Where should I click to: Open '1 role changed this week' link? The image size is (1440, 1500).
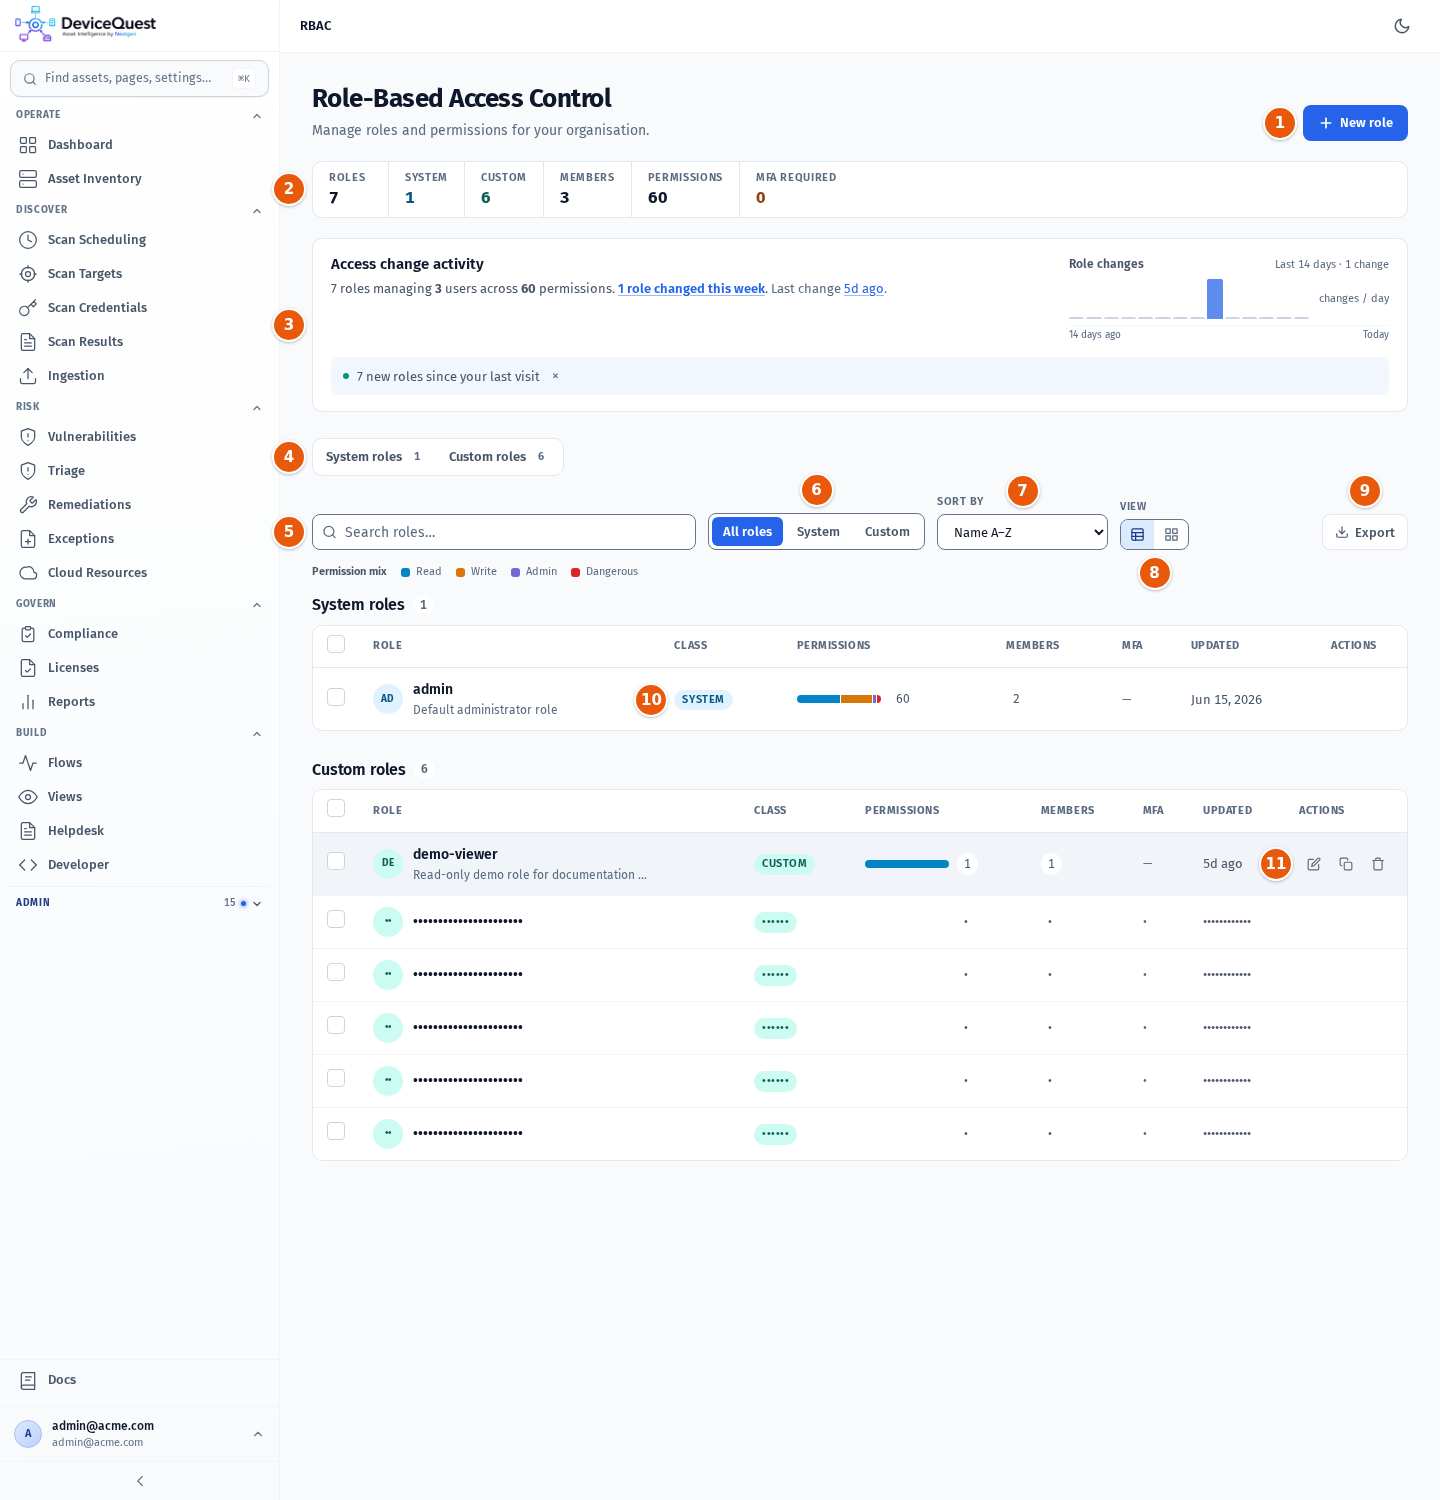pyautogui.click(x=691, y=289)
